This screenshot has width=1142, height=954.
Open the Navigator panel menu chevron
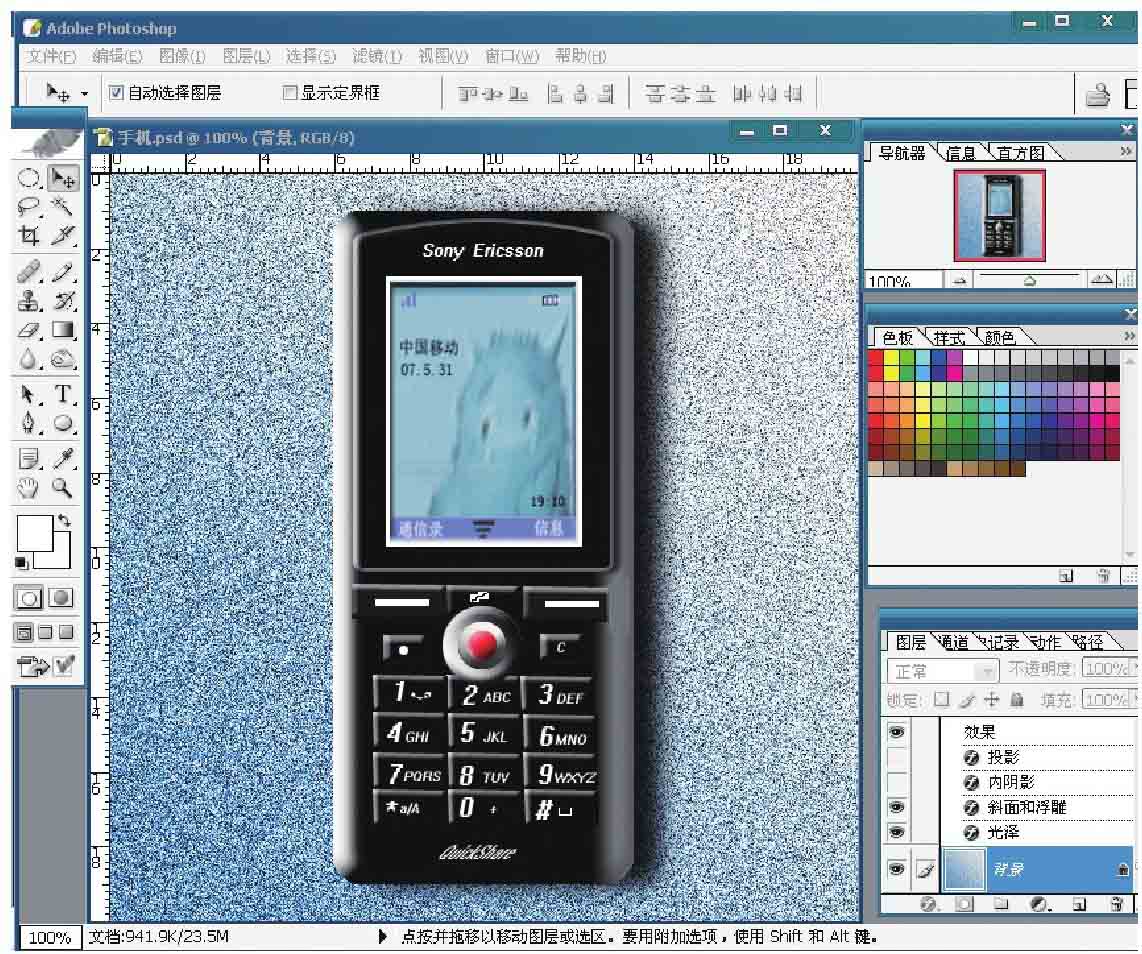(x=1126, y=151)
